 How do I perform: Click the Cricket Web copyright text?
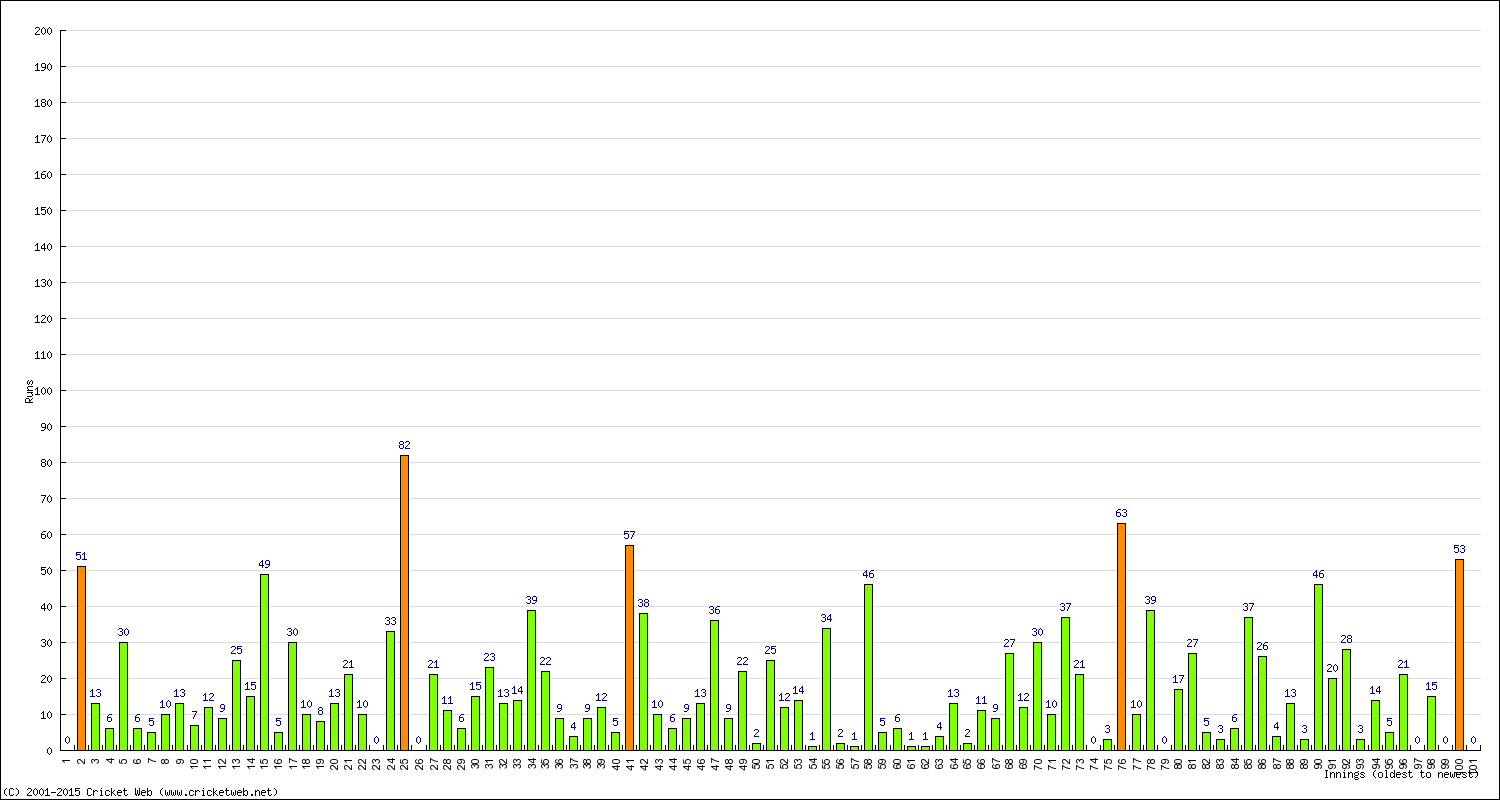[x=141, y=792]
